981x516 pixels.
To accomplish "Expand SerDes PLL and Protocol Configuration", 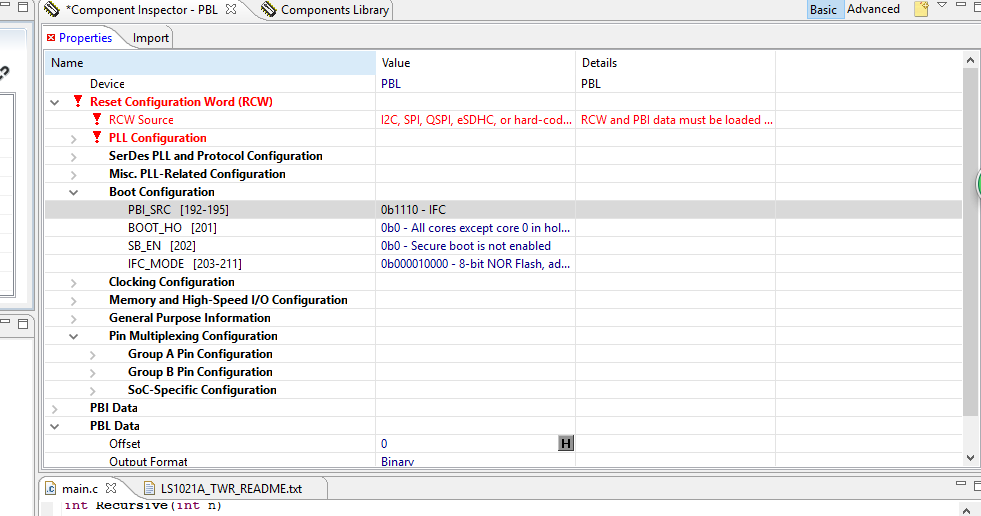I will click(73, 156).
